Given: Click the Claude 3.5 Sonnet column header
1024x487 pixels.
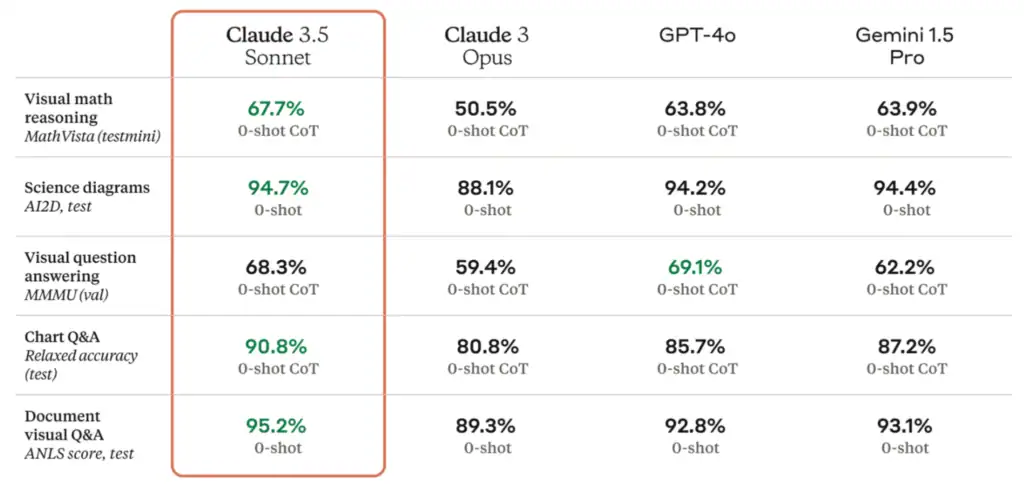Looking at the screenshot, I should pyautogui.click(x=276, y=46).
